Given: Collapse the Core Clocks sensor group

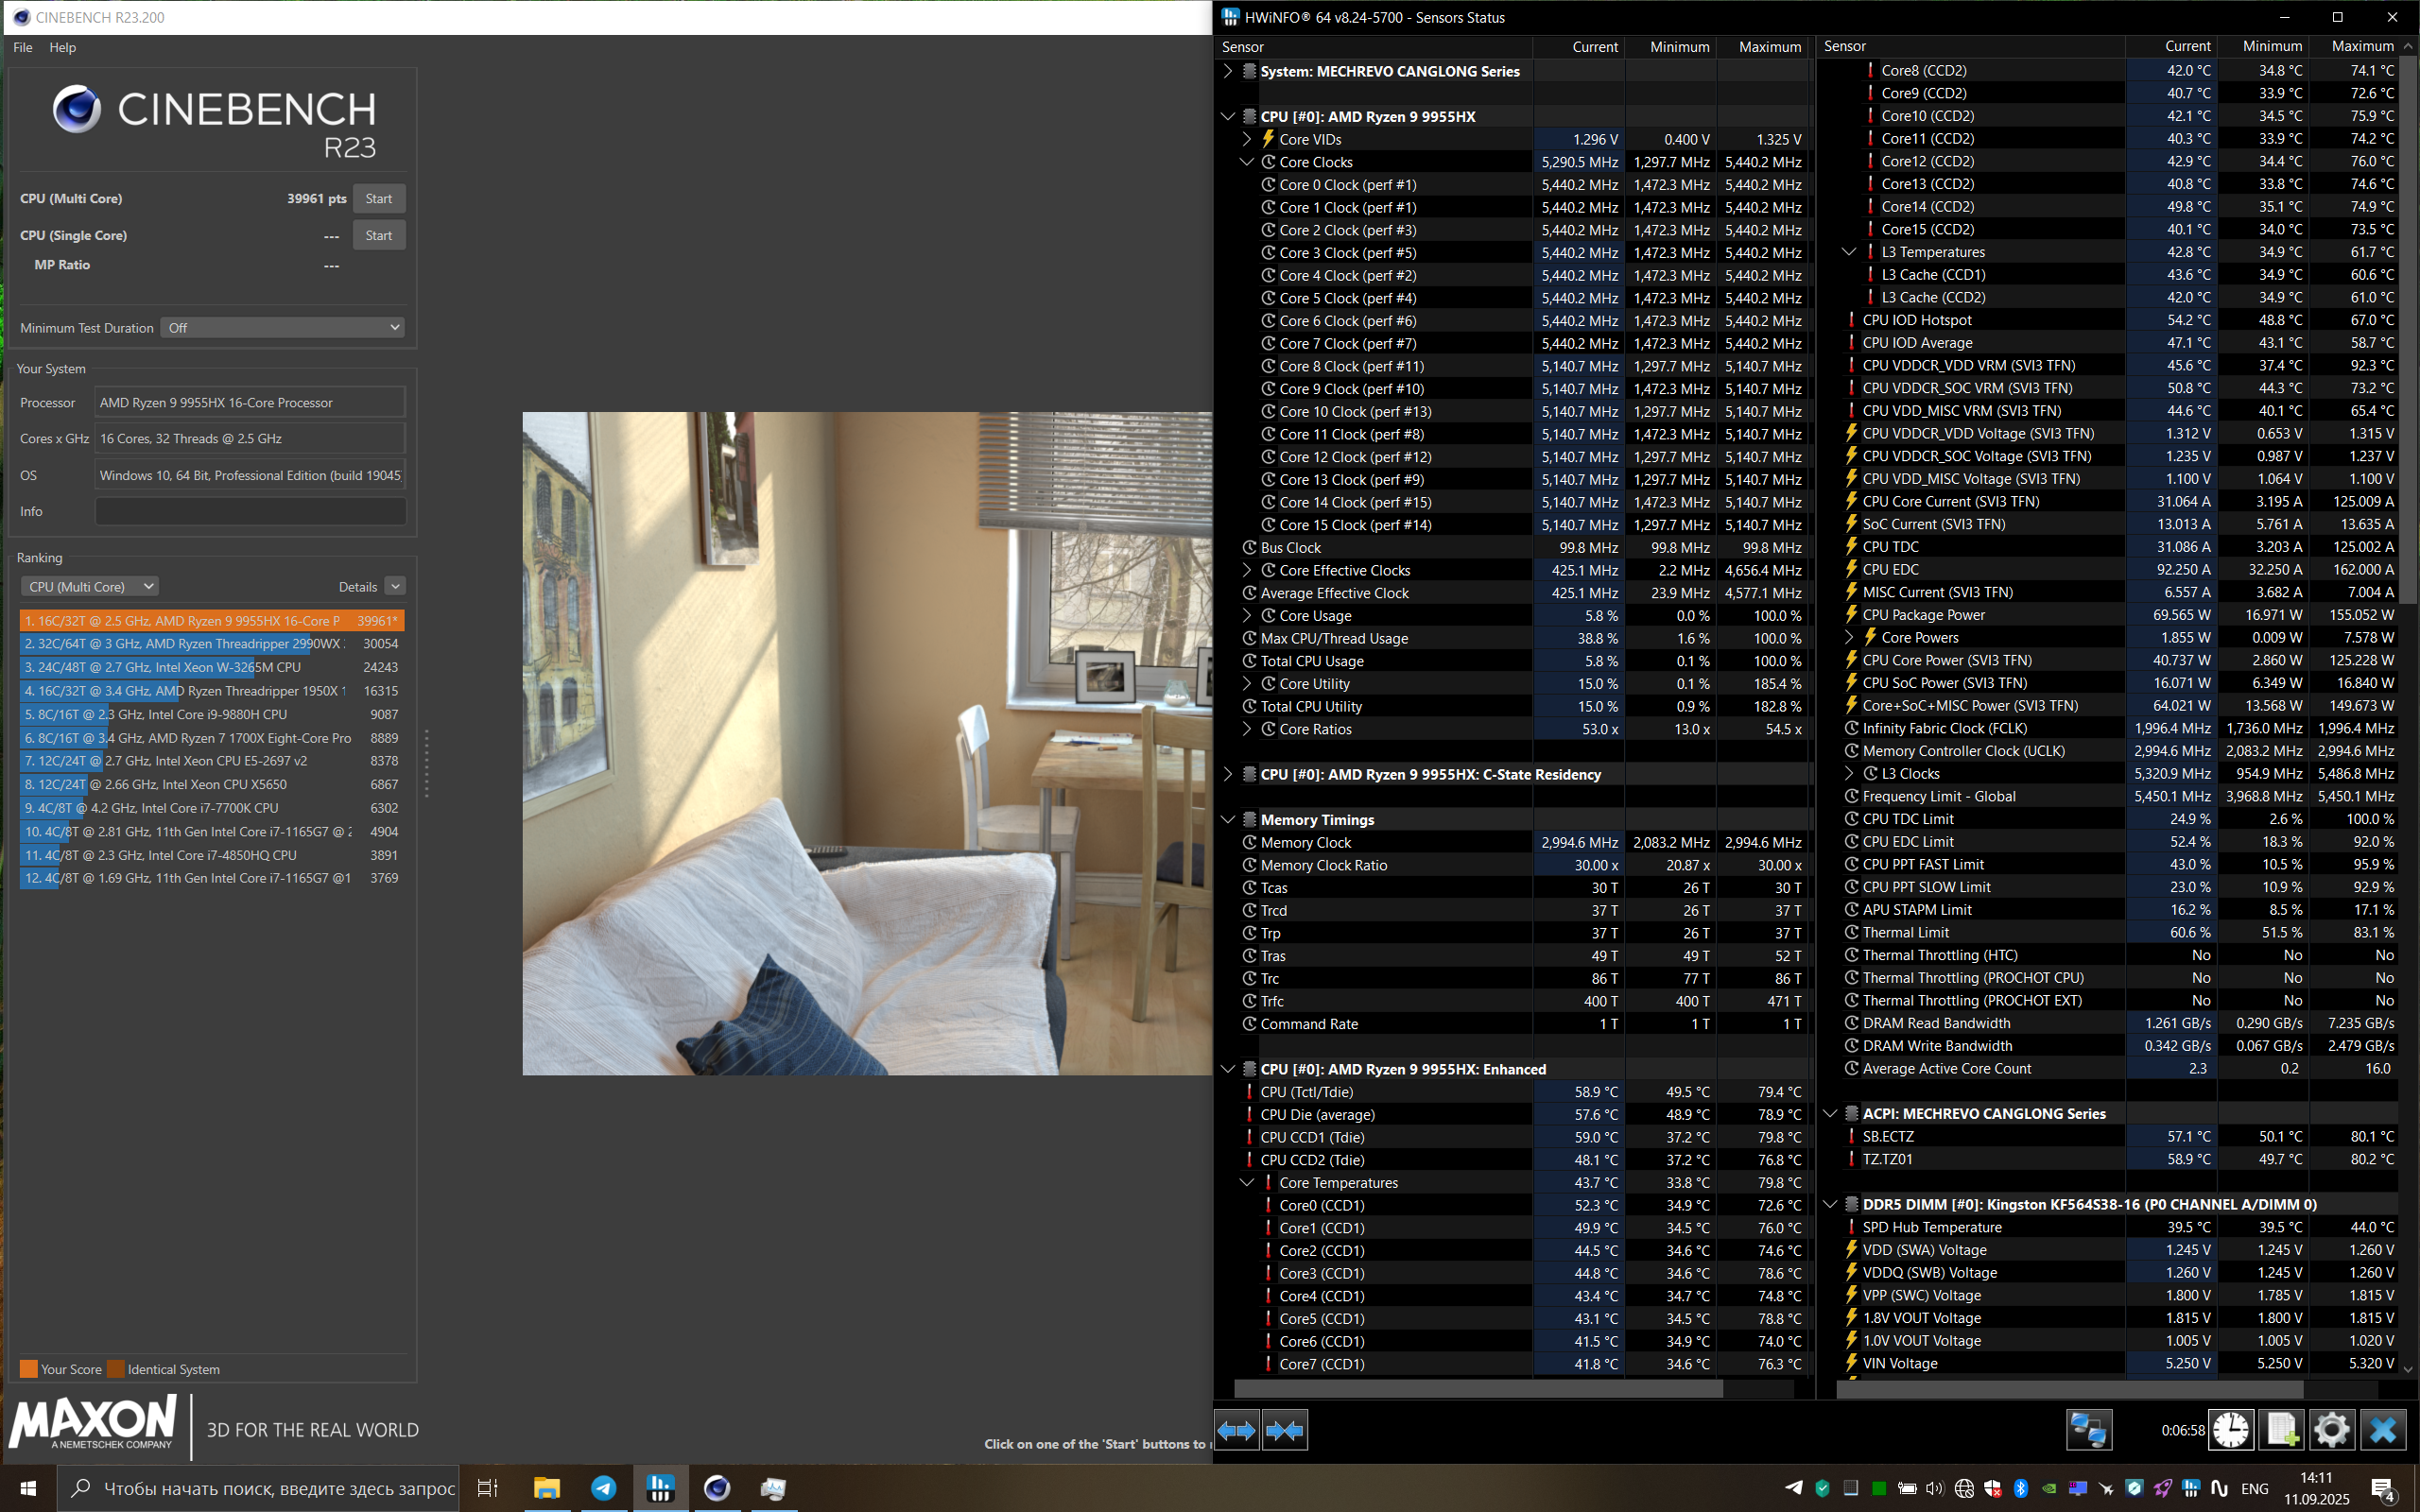Looking at the screenshot, I should 1247,162.
